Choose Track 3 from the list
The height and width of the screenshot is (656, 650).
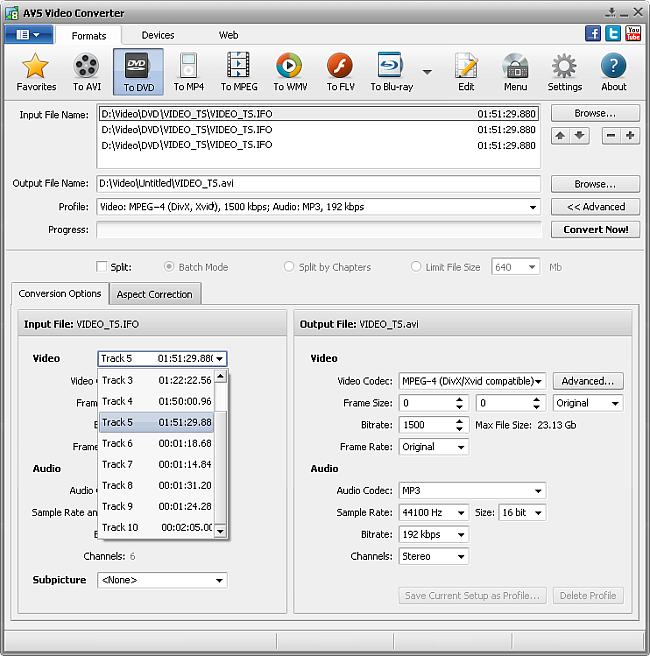tap(156, 380)
